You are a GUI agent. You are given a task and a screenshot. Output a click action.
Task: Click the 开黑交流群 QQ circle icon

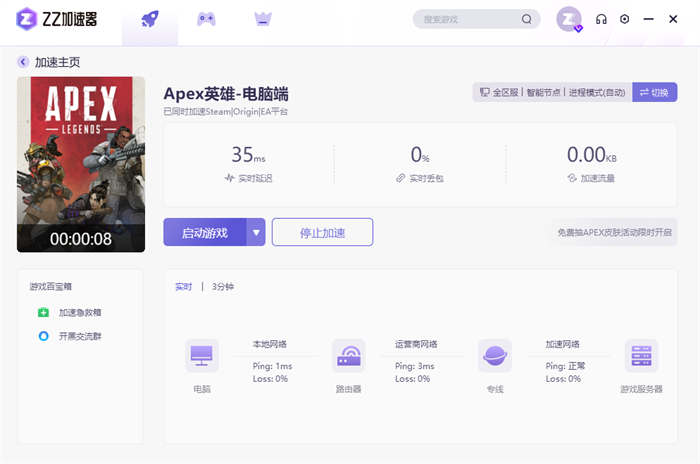click(x=43, y=336)
